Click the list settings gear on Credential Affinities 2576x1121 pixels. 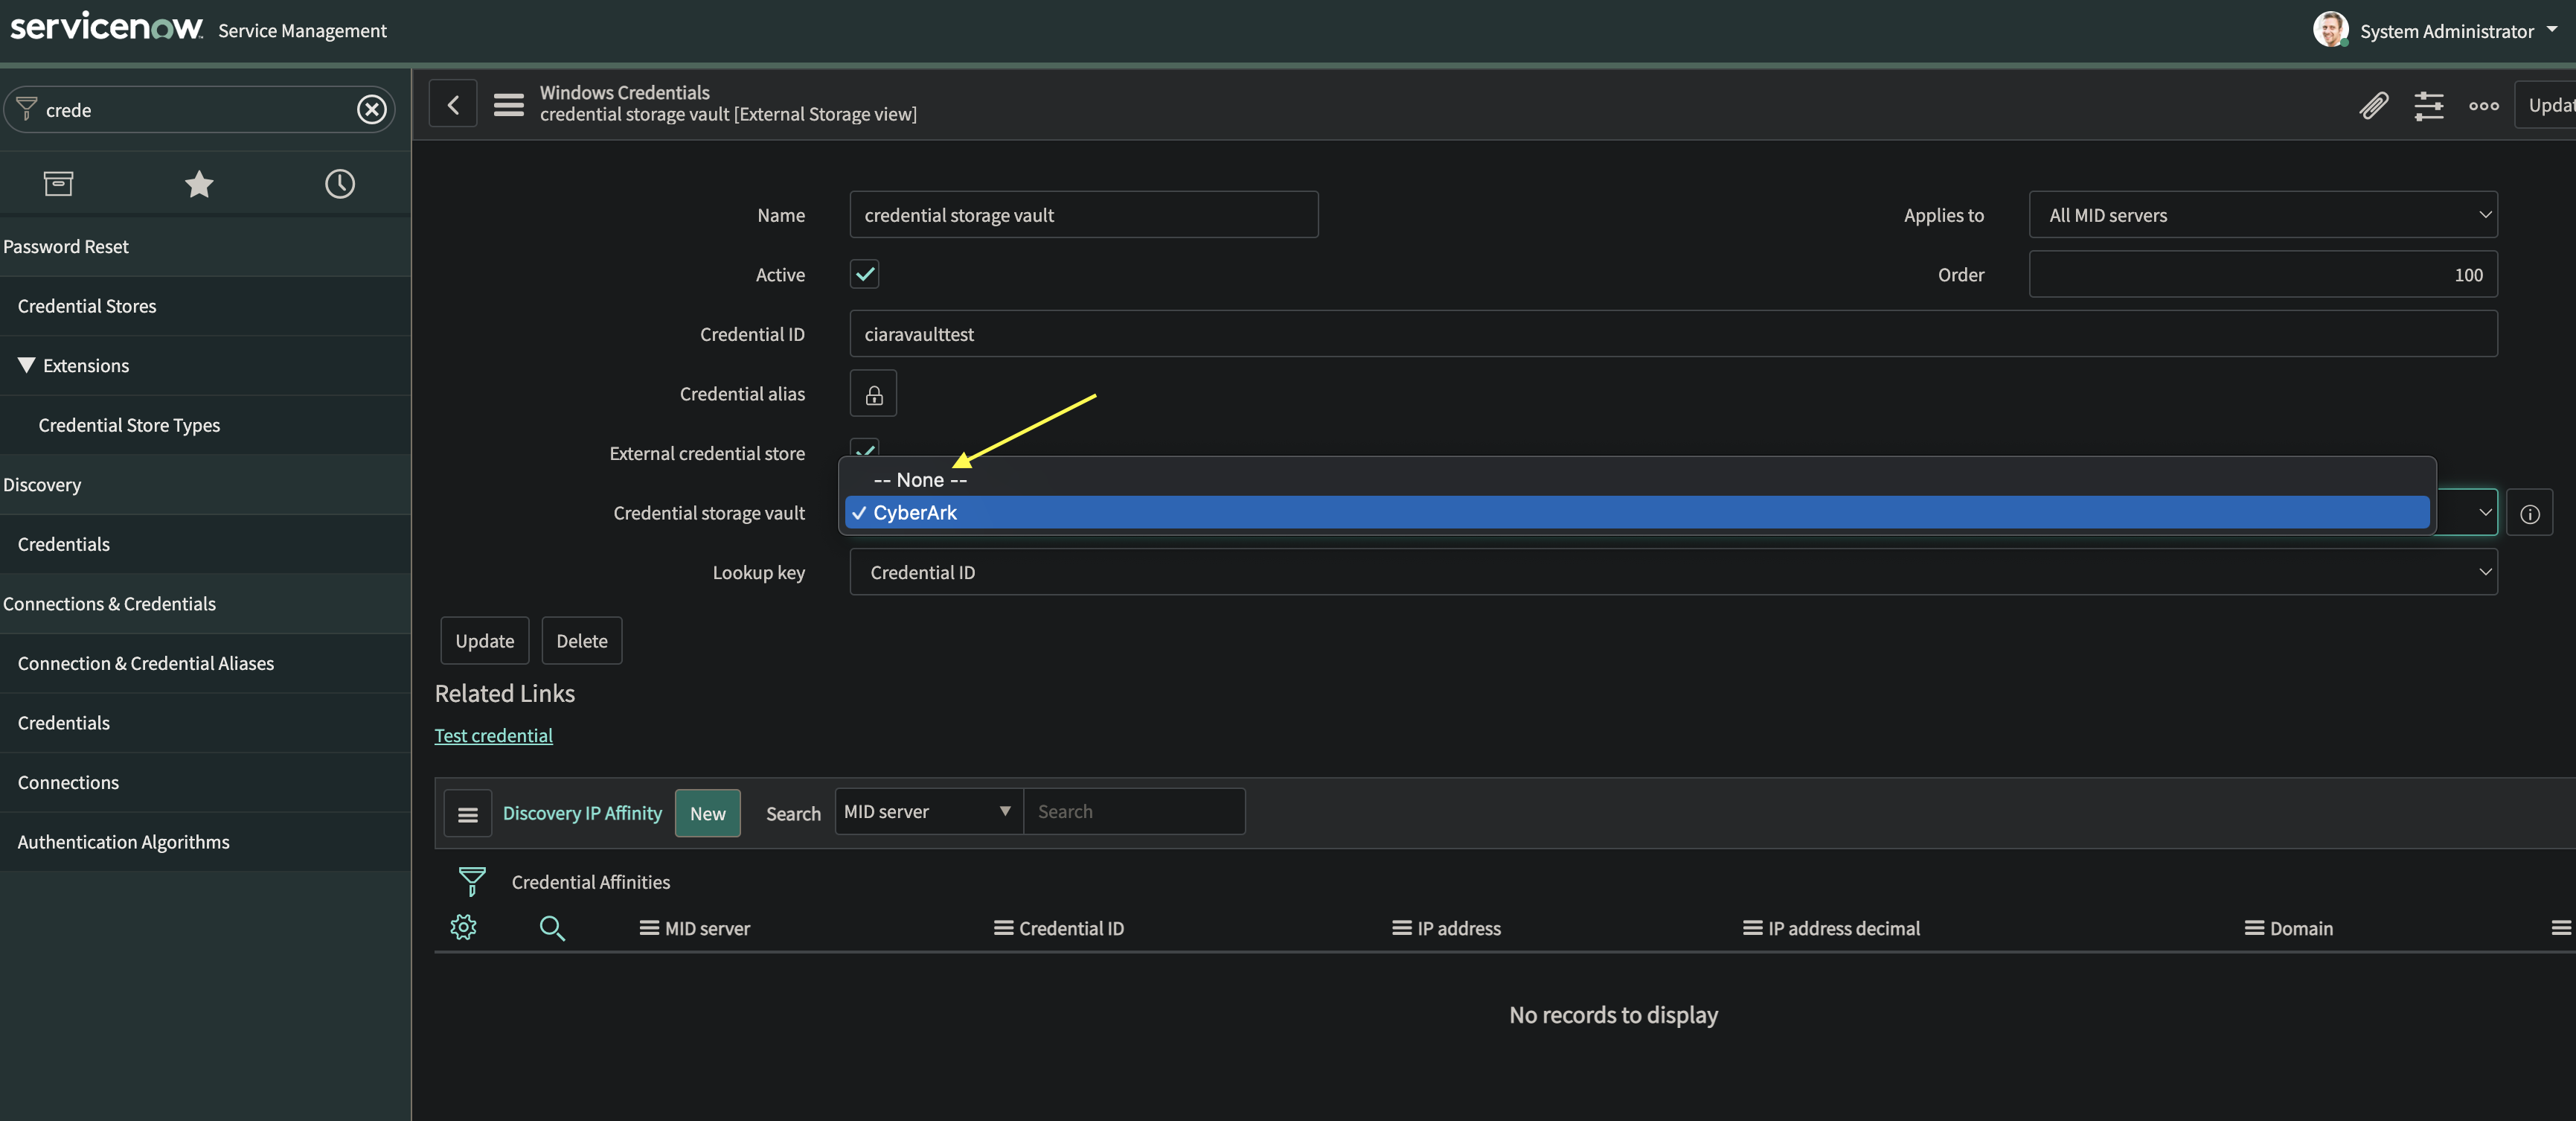click(463, 927)
